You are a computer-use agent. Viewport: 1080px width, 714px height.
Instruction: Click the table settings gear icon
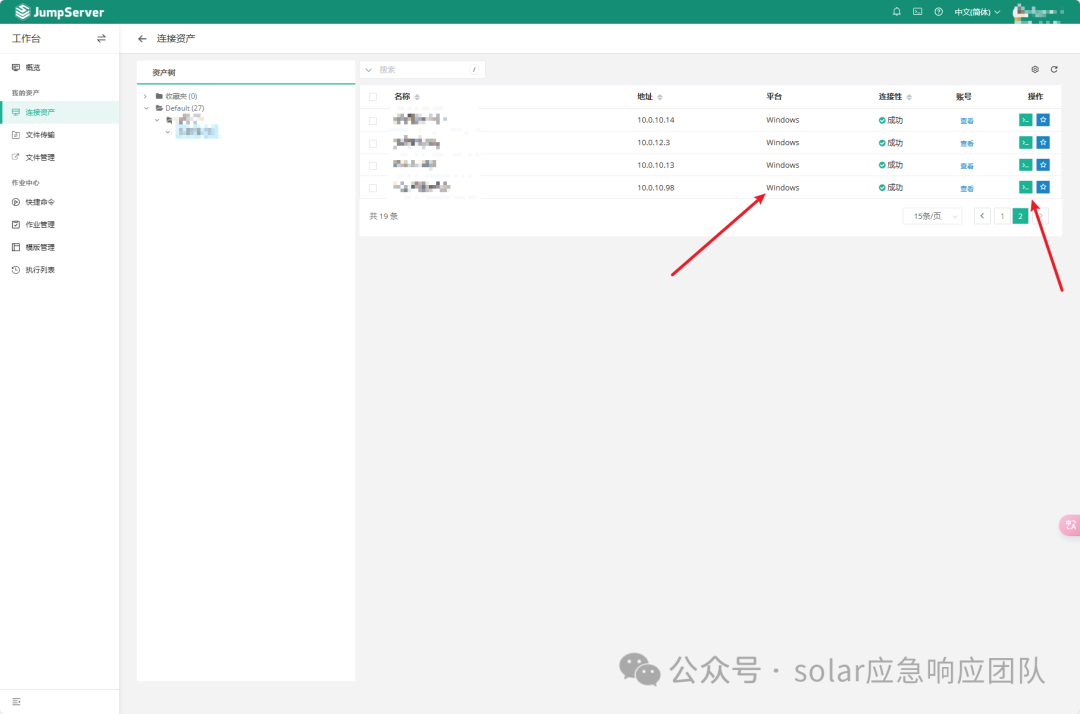pyautogui.click(x=1035, y=69)
